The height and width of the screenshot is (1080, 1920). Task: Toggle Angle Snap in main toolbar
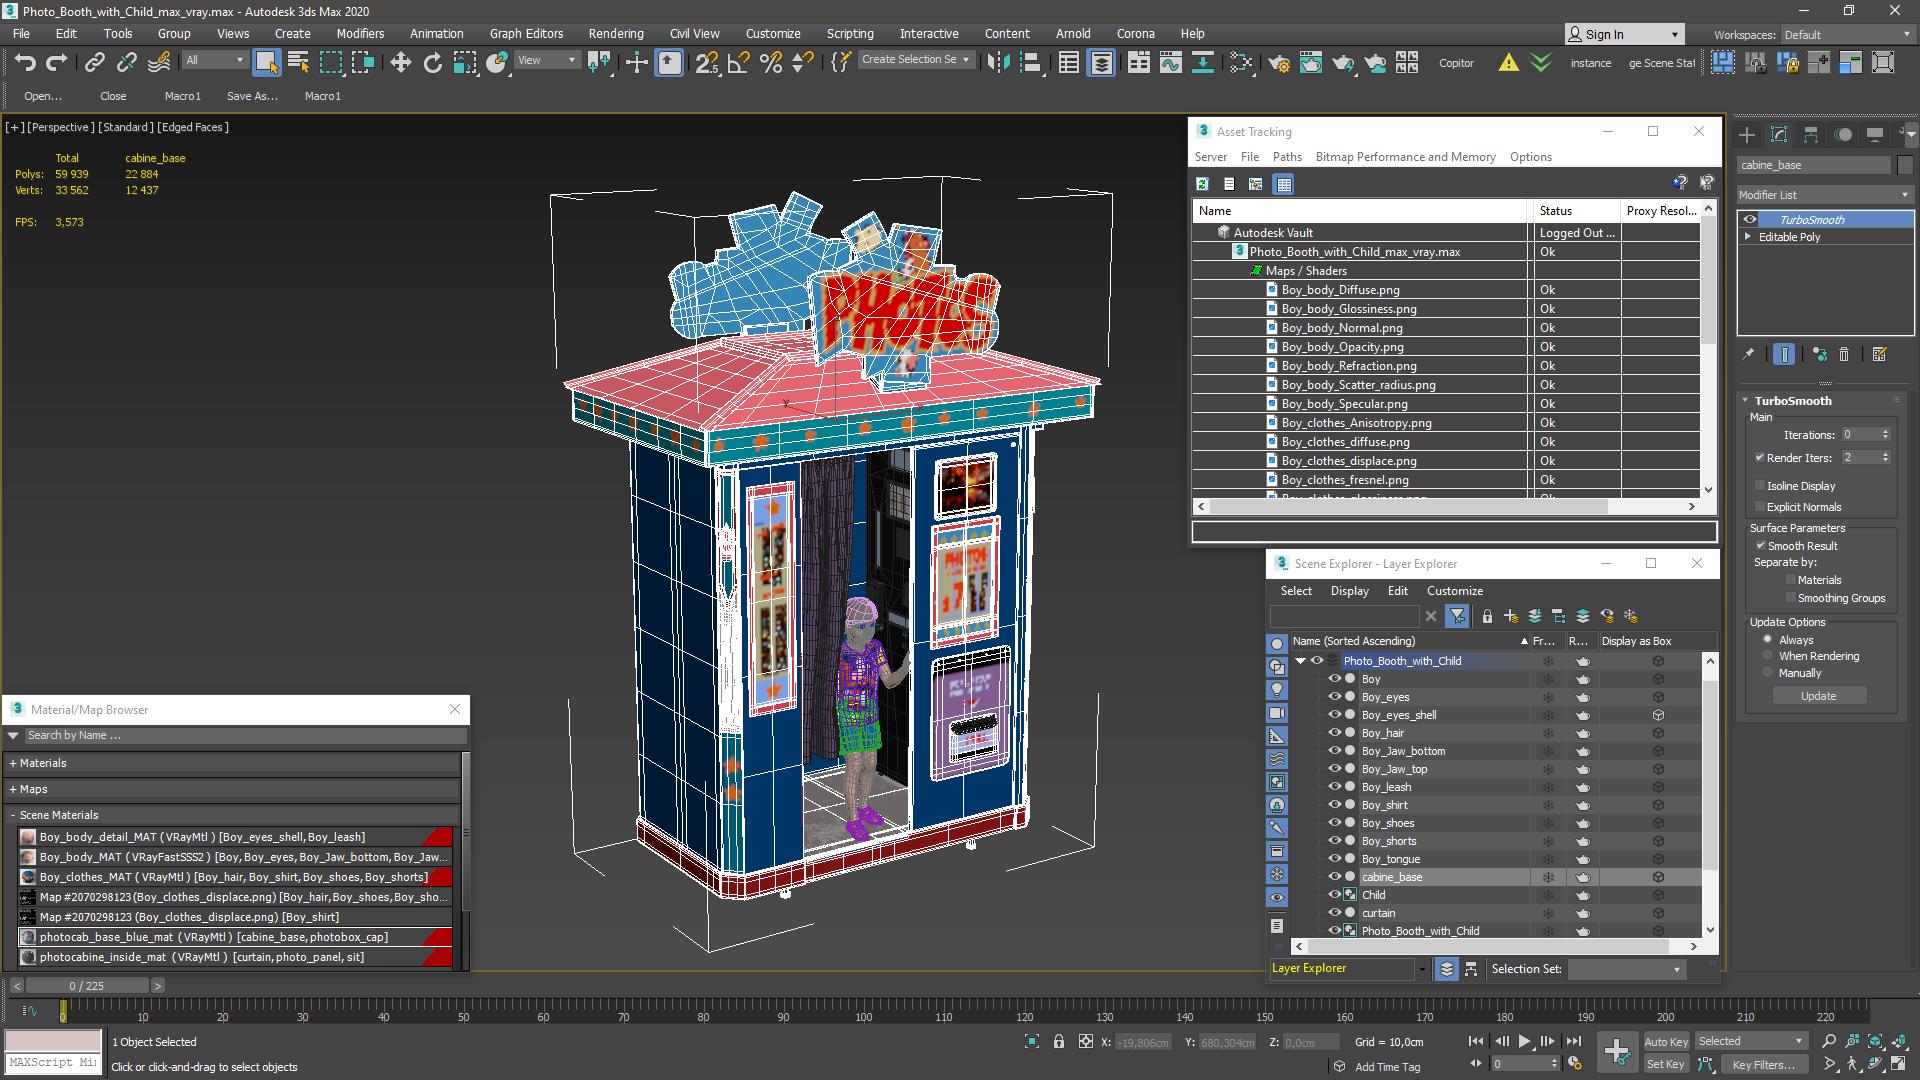(x=738, y=62)
